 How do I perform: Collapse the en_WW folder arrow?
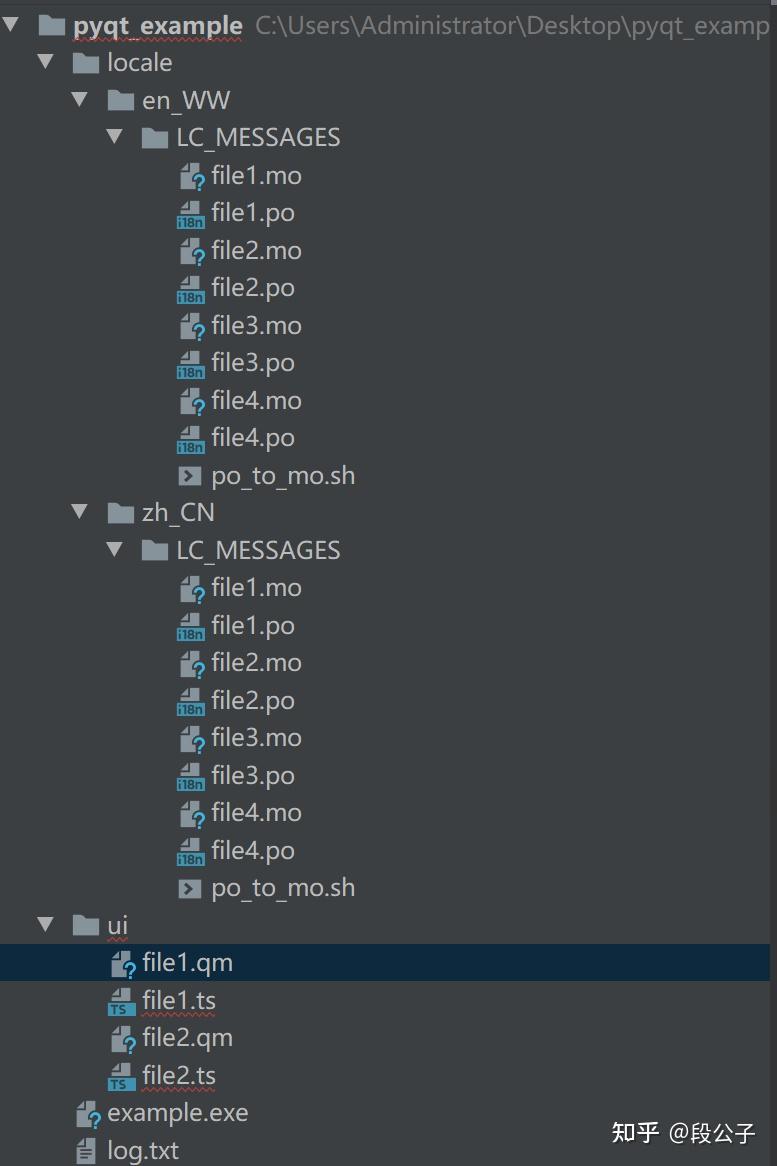pyautogui.click(x=80, y=99)
